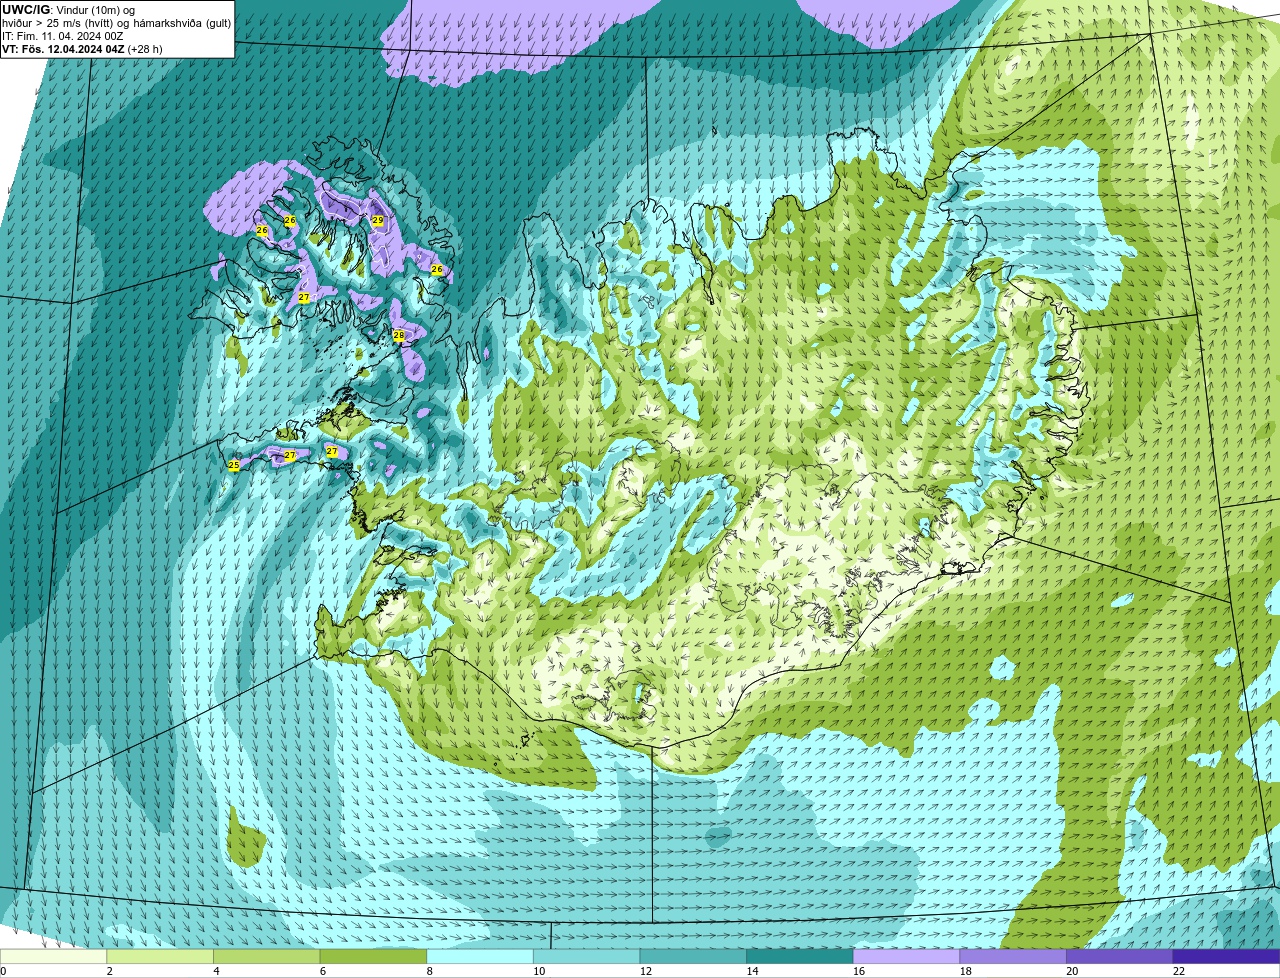Click the 0–2 m/s cream legend swatch
This screenshot has height=978, width=1280.
point(53,957)
